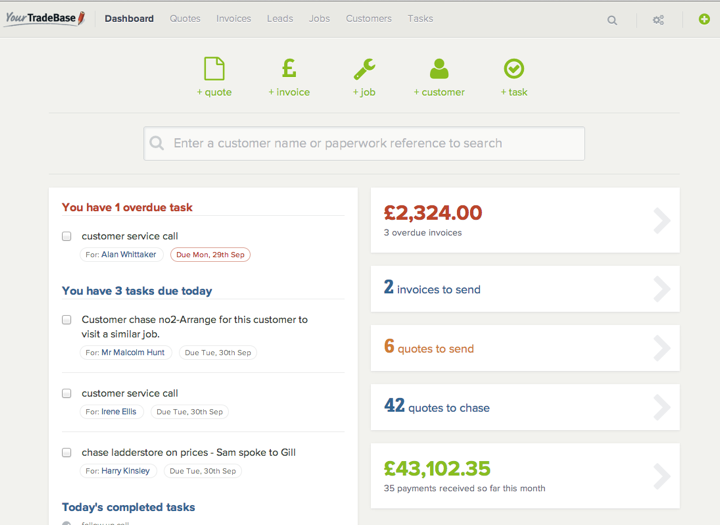This screenshot has width=720, height=525.
Task: Click the 3 overdue invoices label
Action: (423, 233)
